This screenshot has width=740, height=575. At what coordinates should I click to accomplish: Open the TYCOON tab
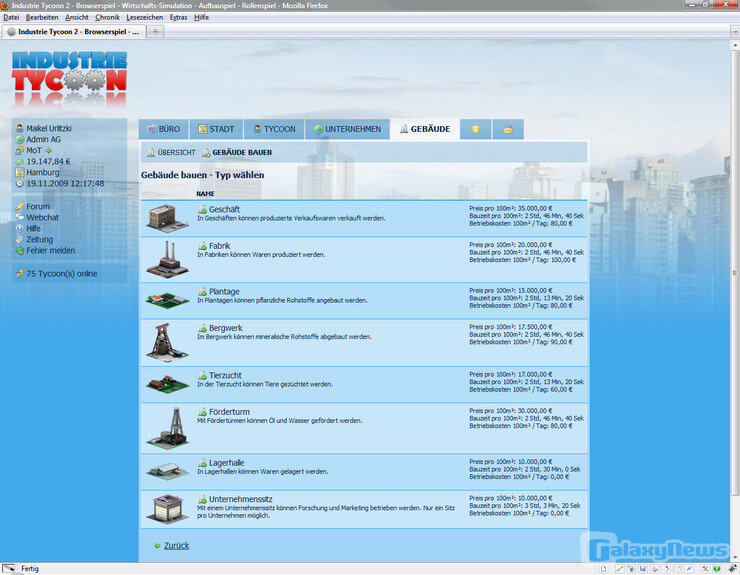274,129
